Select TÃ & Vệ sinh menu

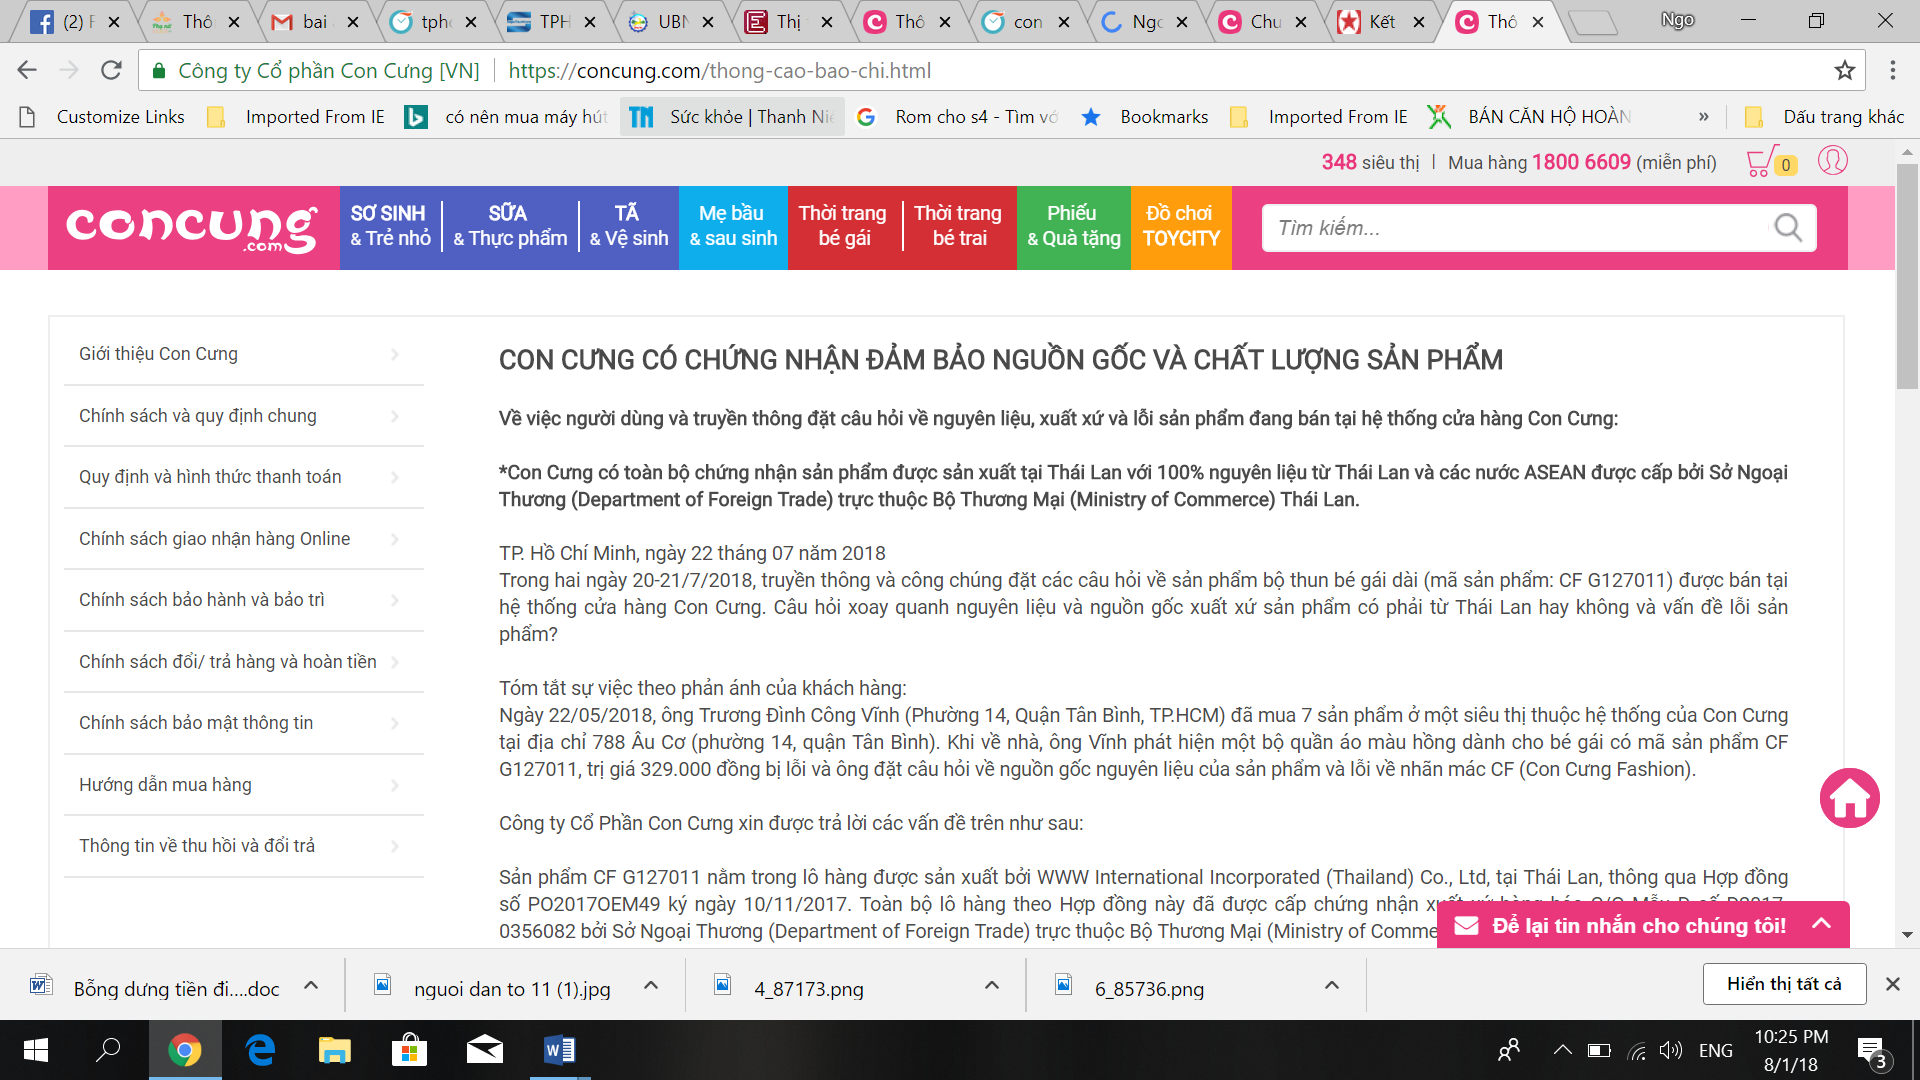(628, 226)
